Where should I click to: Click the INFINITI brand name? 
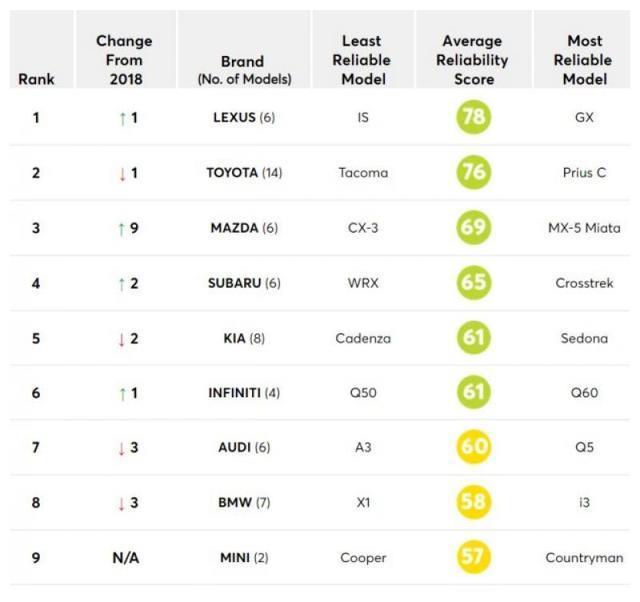click(x=234, y=393)
